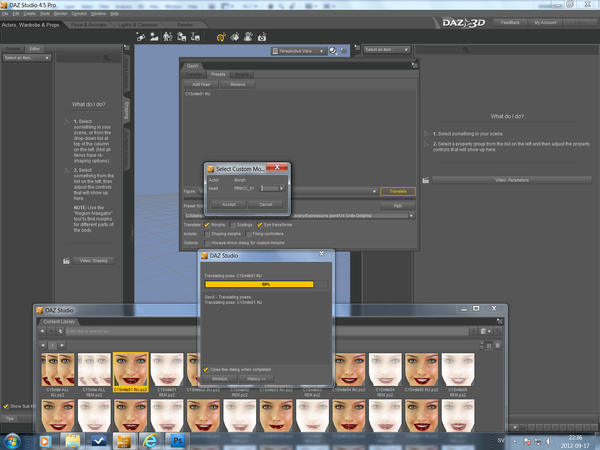Toggle the Morphs translate checkbox
This screenshot has width=600, height=450.
(x=207, y=225)
